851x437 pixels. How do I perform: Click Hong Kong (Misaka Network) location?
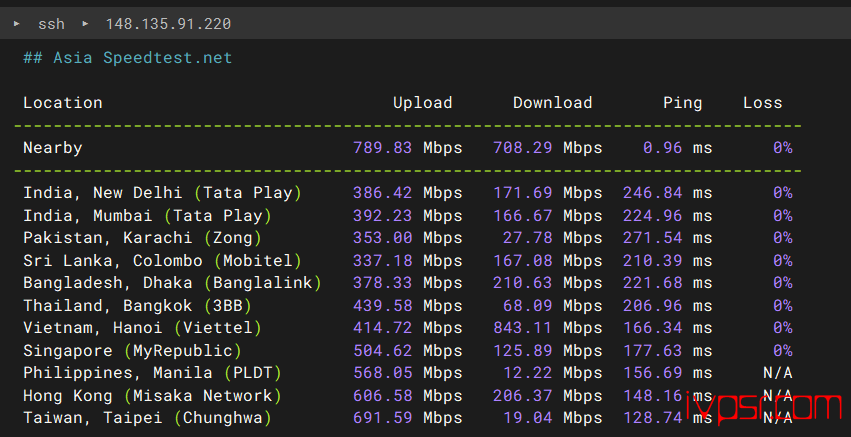pyautogui.click(x=152, y=396)
